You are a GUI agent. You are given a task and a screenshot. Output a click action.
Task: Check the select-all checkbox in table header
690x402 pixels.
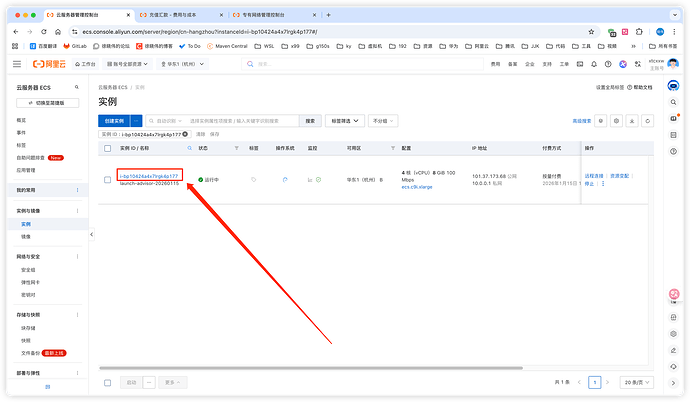click(x=108, y=148)
